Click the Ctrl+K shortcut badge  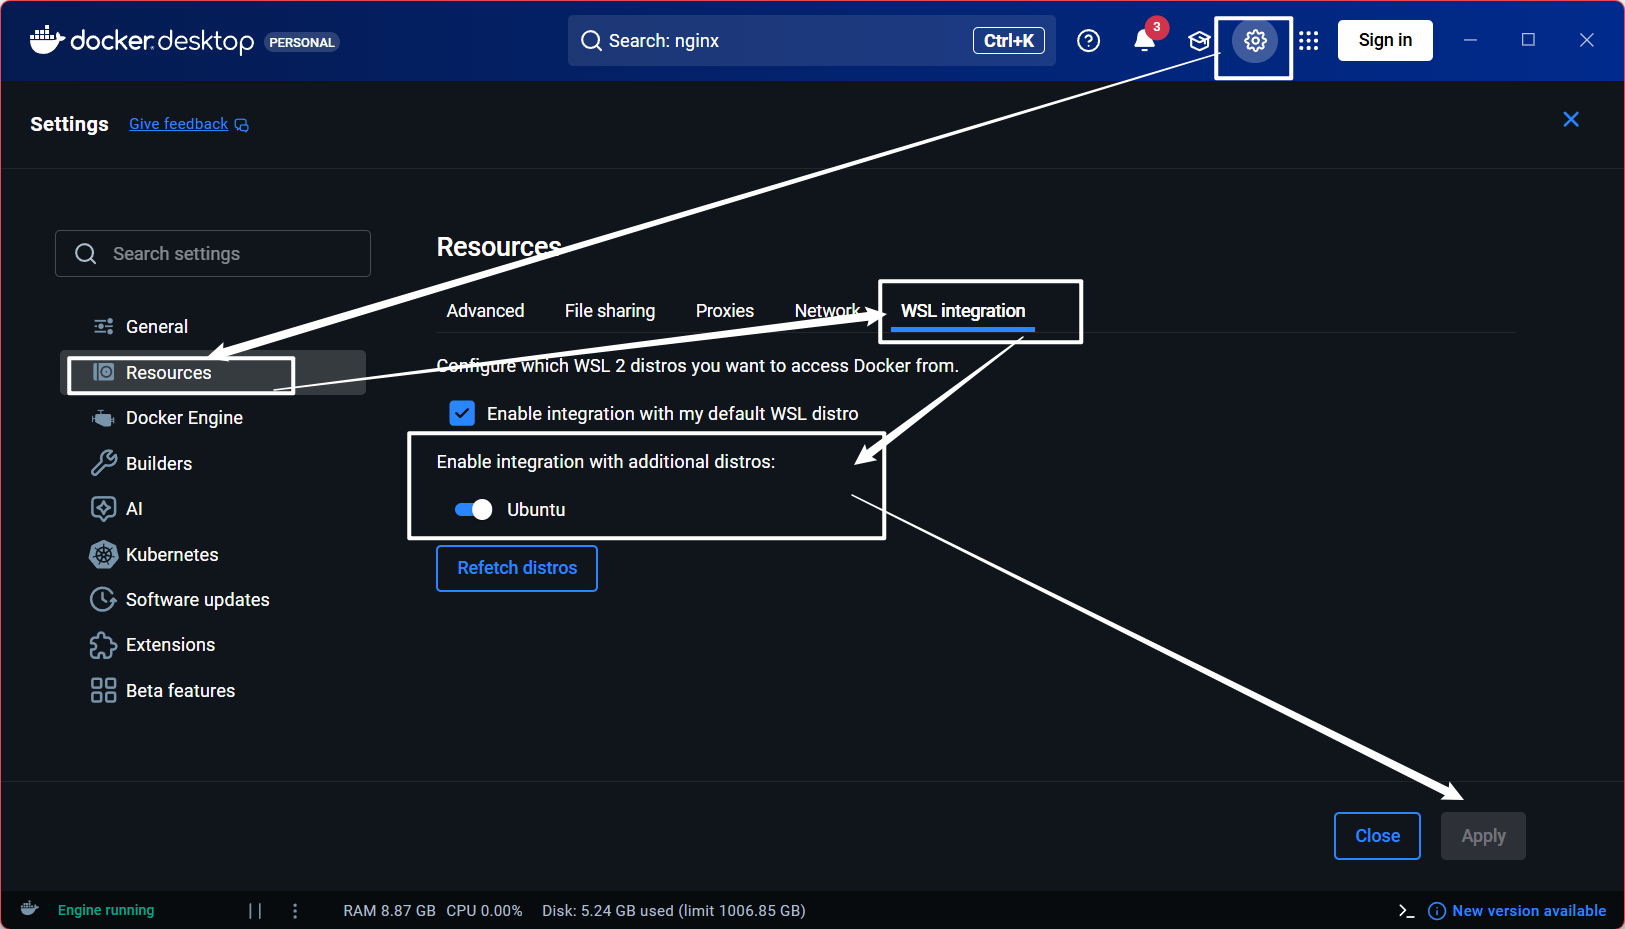point(1008,40)
